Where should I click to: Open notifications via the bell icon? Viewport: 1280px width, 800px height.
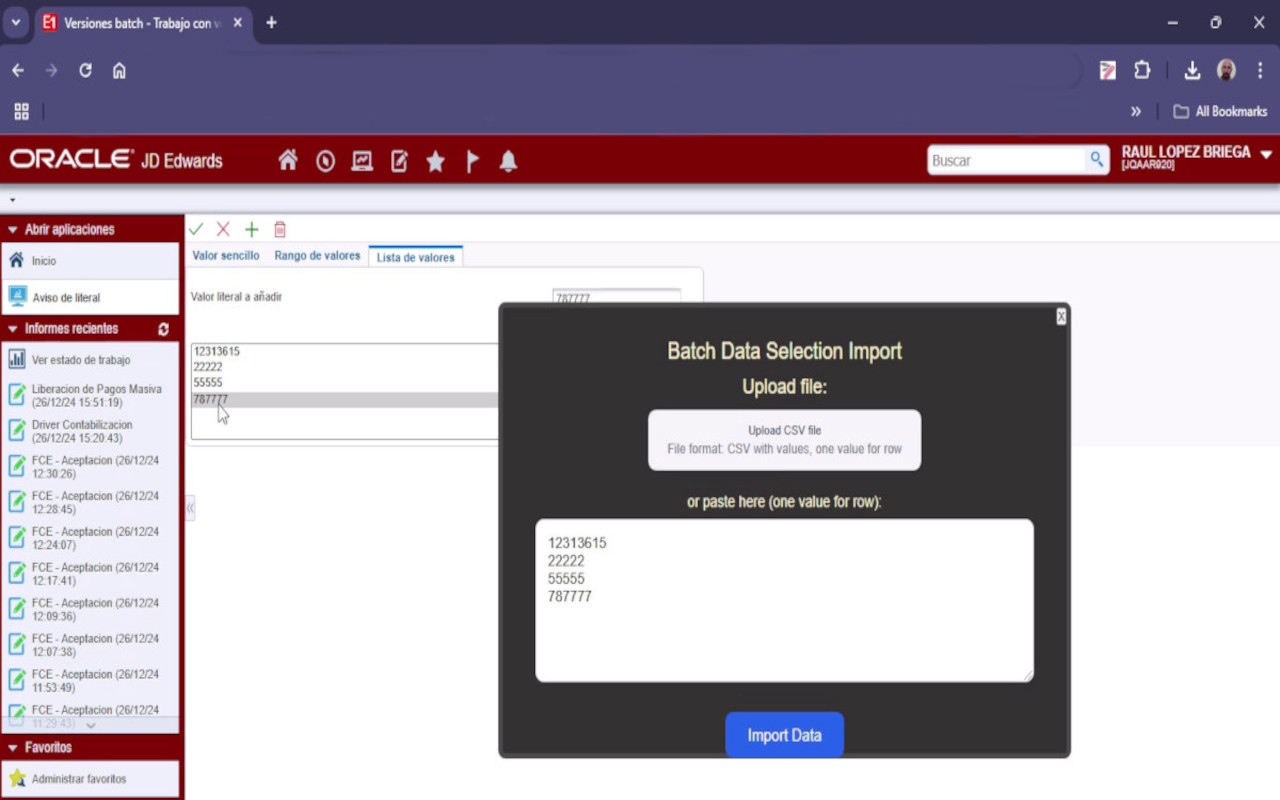[x=508, y=160]
